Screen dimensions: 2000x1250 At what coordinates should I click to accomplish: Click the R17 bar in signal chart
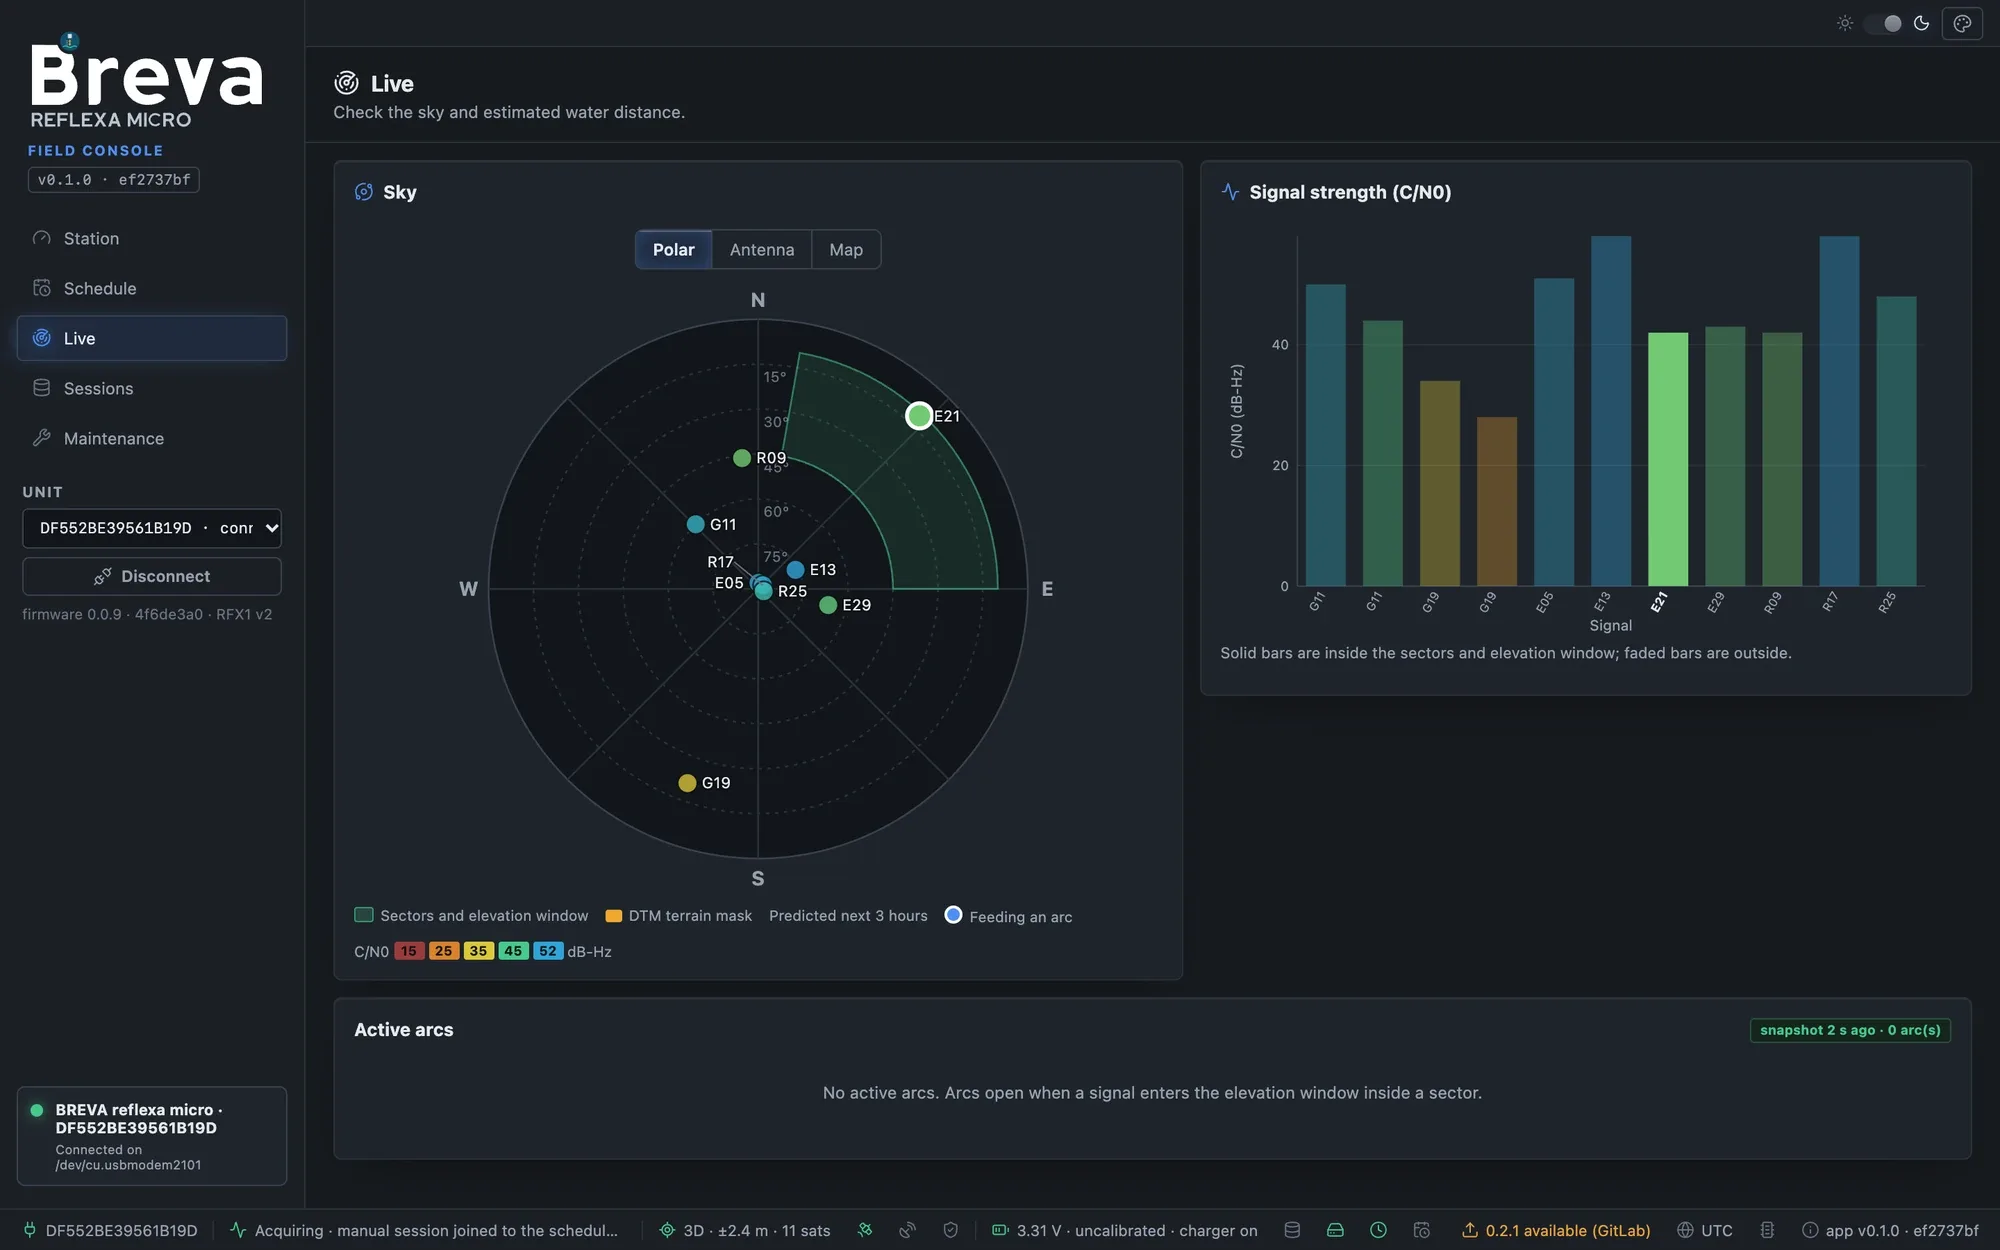pyautogui.click(x=1839, y=411)
